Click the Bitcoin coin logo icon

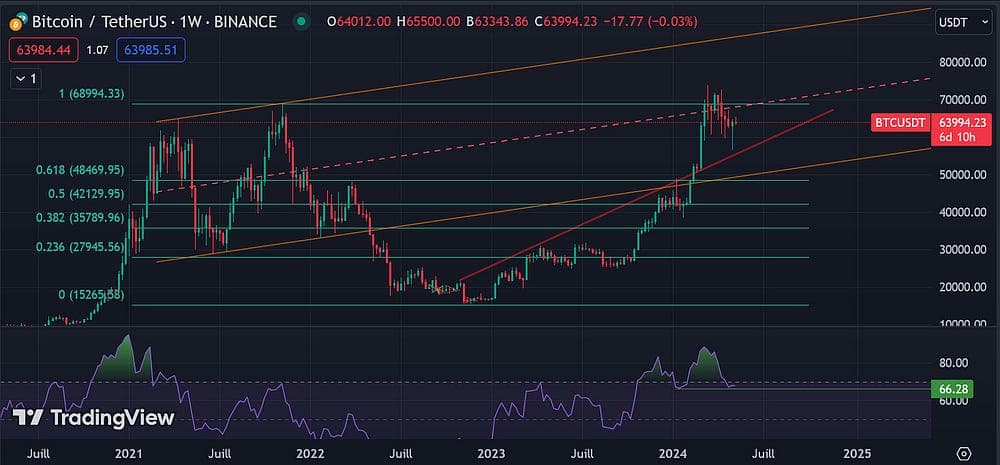pos(17,23)
